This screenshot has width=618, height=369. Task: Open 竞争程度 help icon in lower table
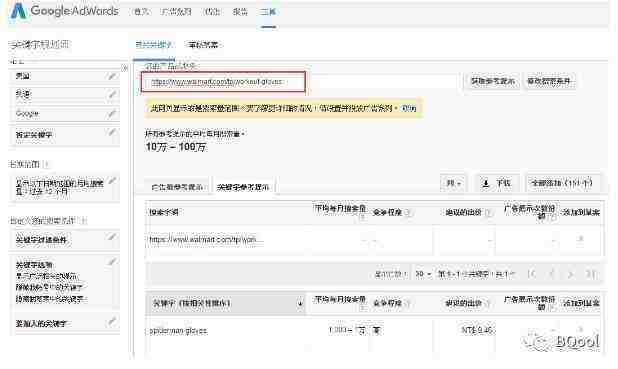[408, 304]
